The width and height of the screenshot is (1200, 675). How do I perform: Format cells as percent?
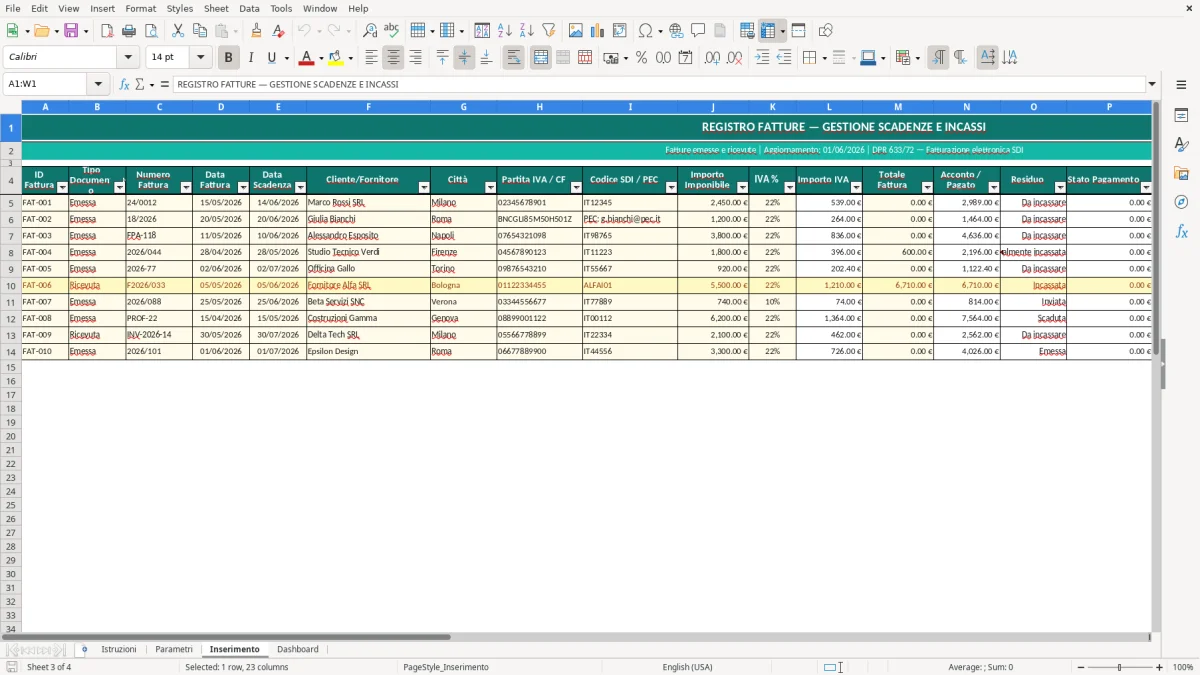641,58
